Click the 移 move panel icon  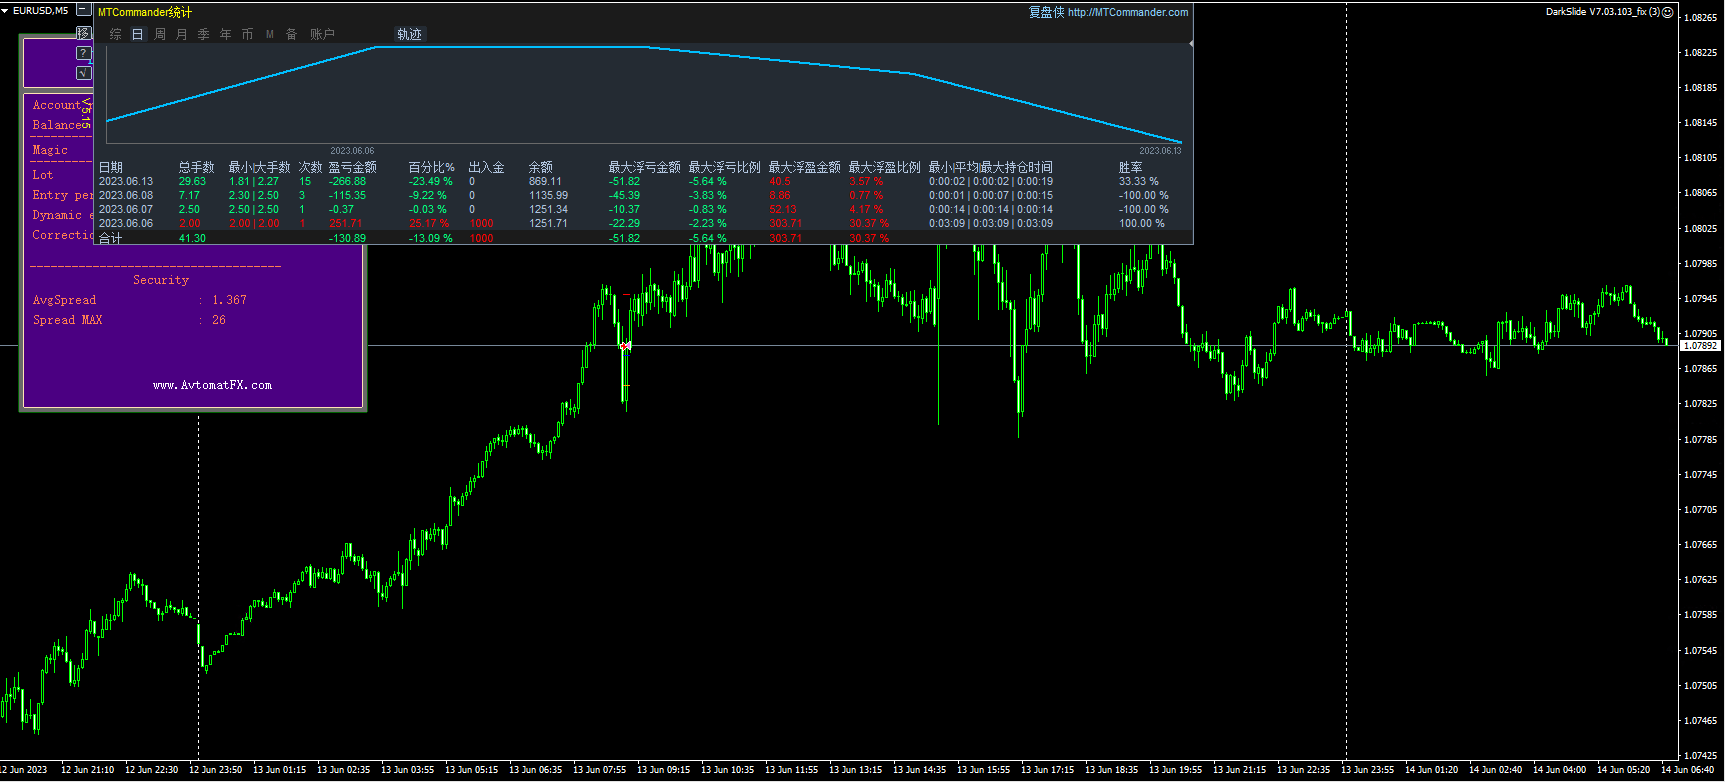pyautogui.click(x=84, y=33)
